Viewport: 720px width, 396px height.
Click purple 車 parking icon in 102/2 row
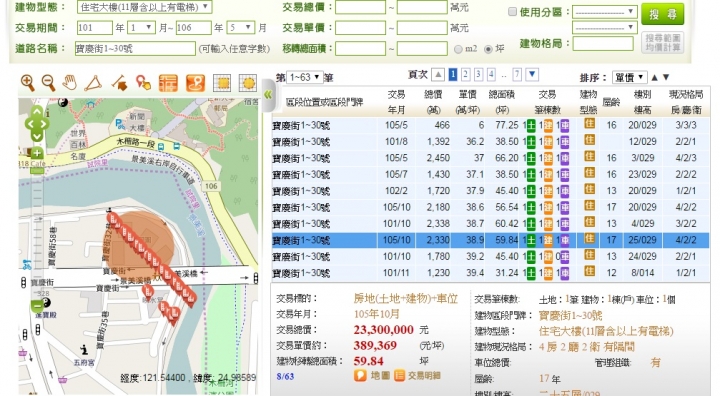[565, 191]
